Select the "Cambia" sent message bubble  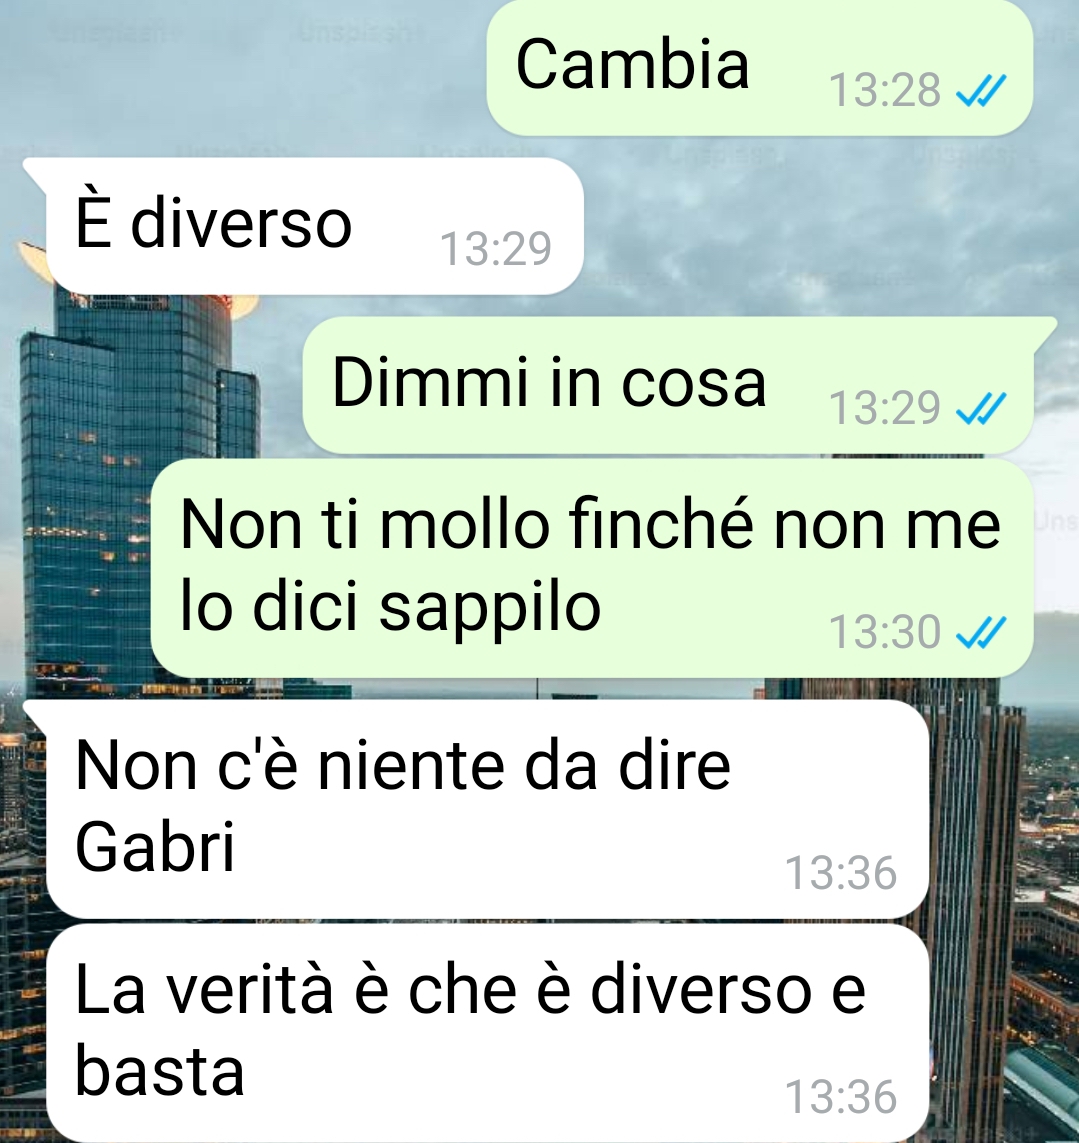click(760, 67)
